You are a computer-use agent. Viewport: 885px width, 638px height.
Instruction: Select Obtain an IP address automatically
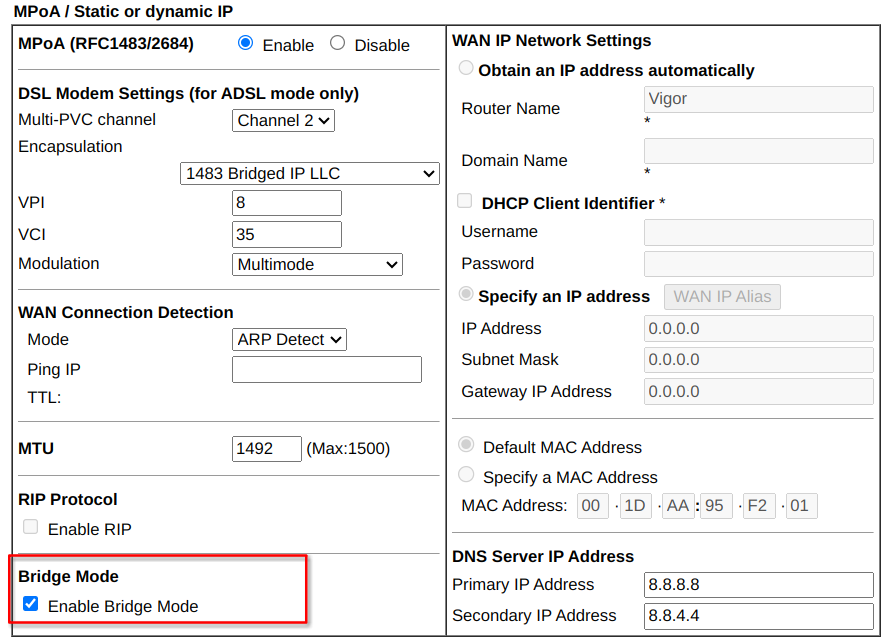(x=466, y=68)
